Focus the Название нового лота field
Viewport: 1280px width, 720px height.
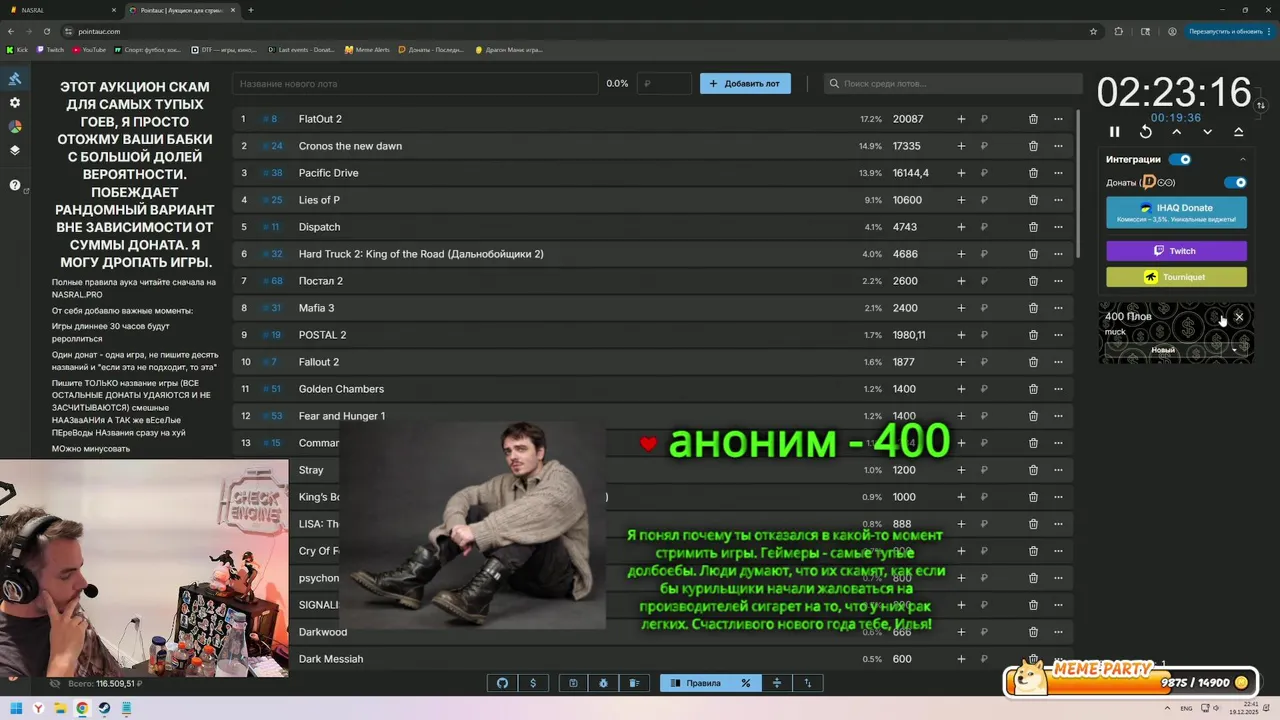click(x=415, y=84)
